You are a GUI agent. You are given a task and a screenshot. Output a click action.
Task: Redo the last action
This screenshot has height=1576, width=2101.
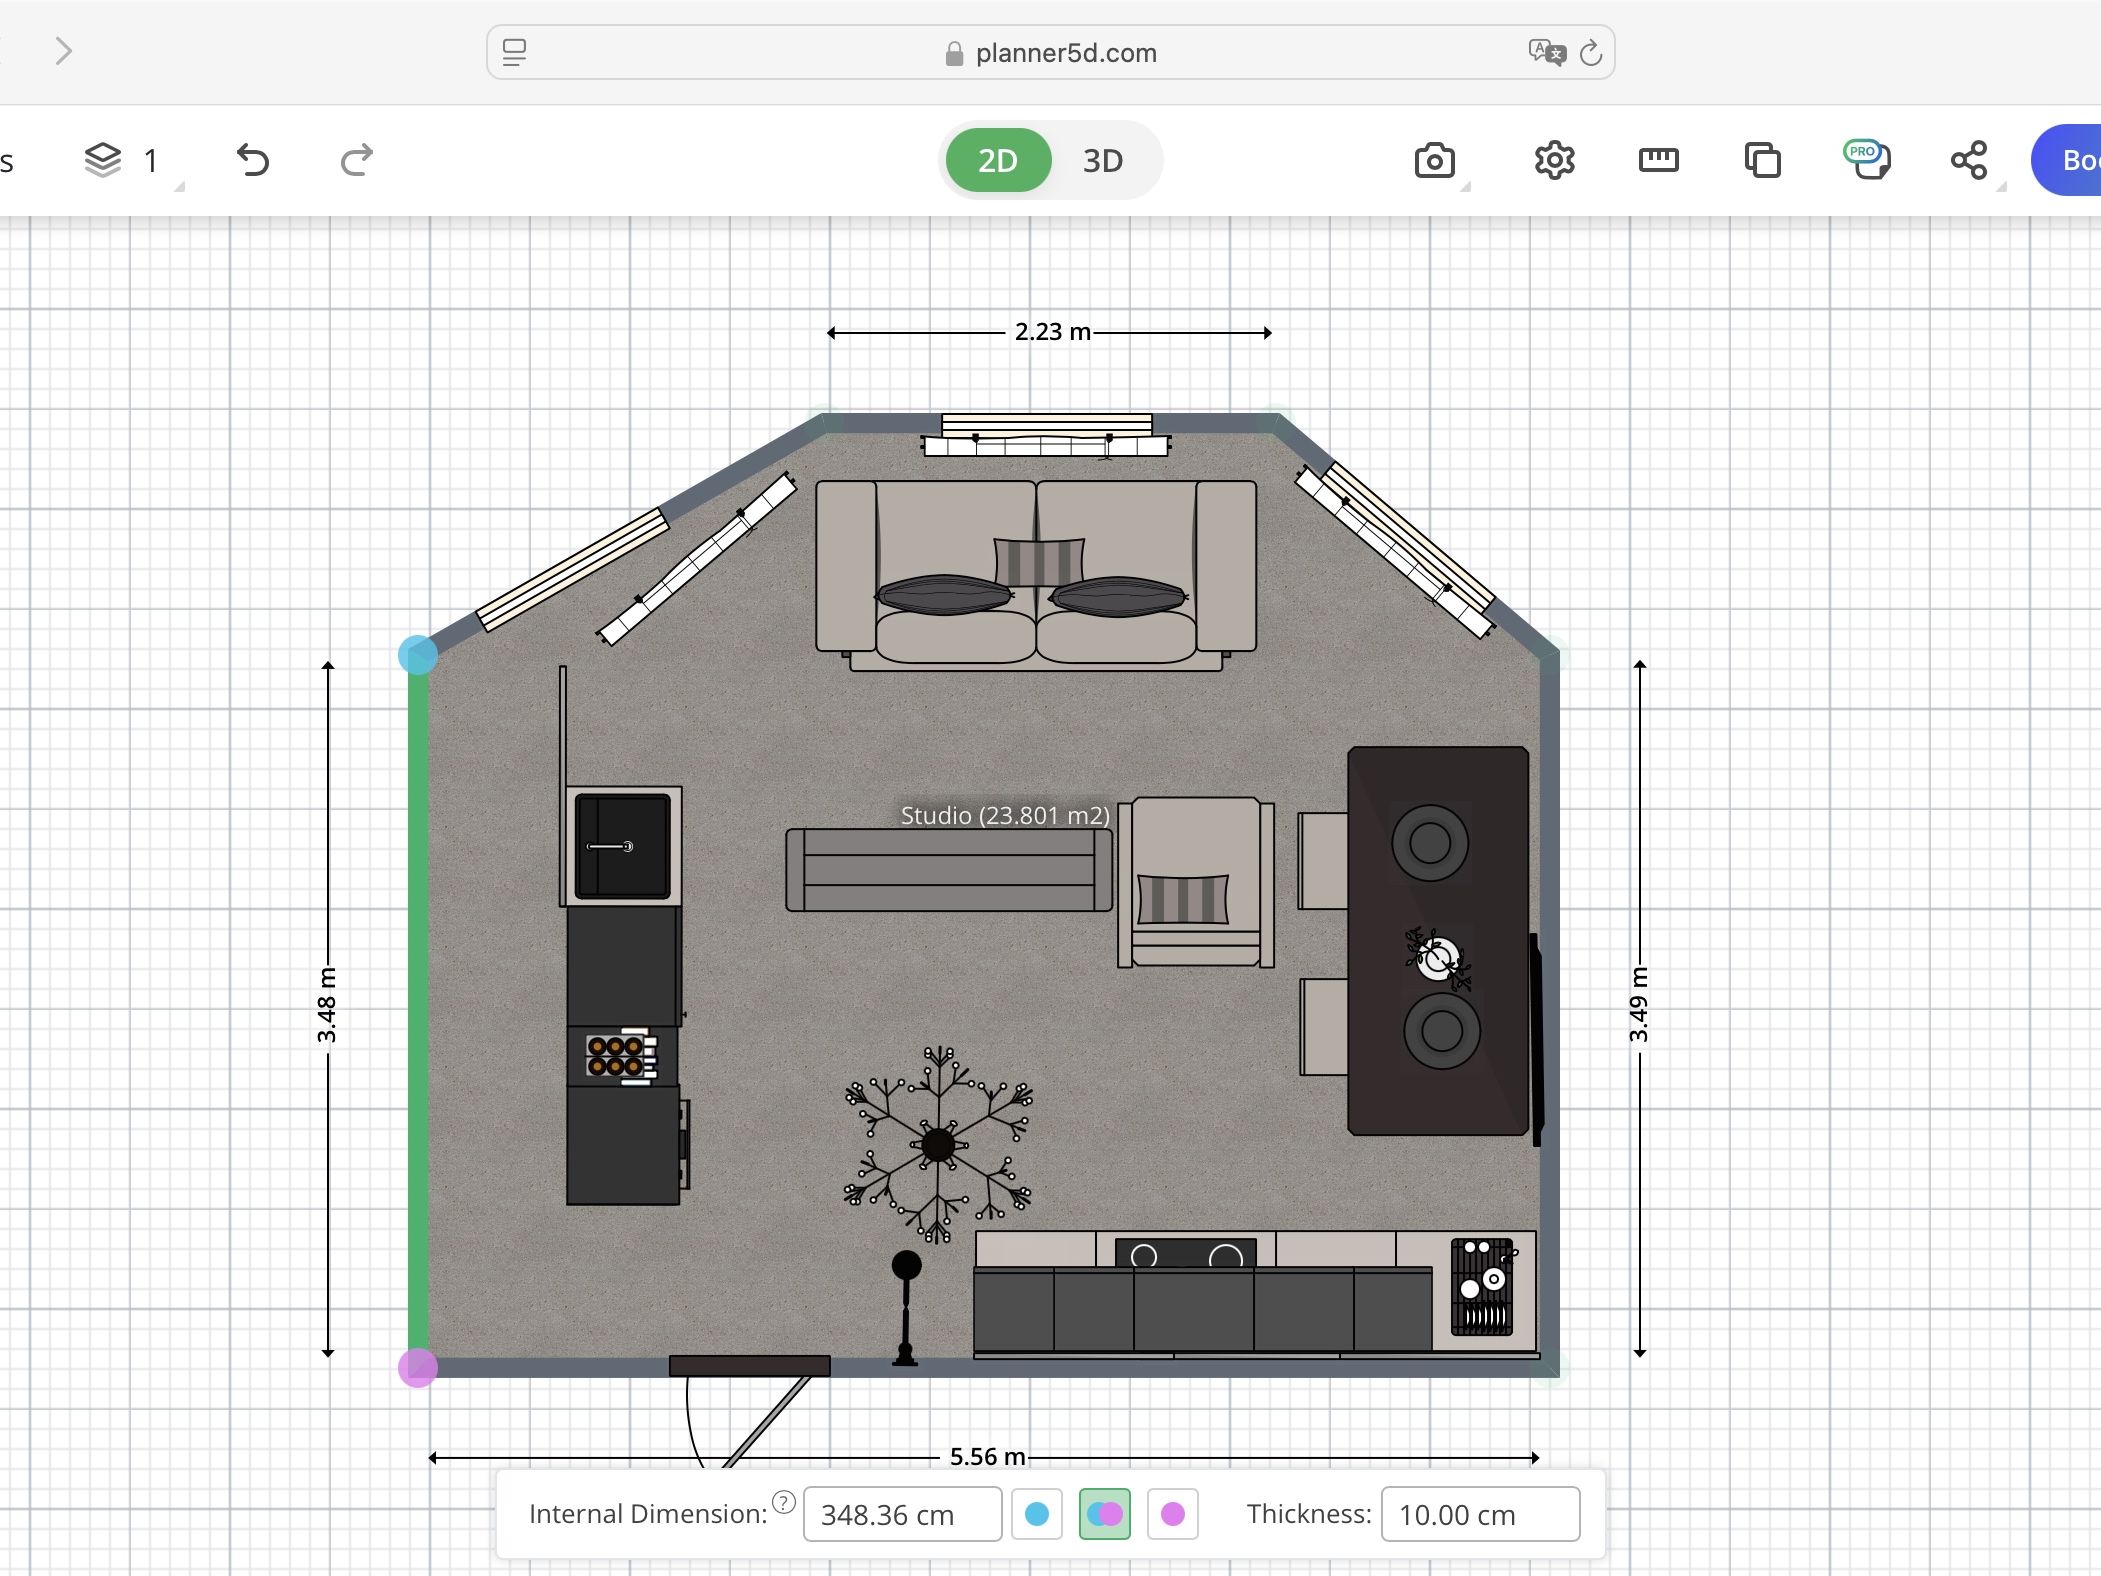pyautogui.click(x=355, y=160)
